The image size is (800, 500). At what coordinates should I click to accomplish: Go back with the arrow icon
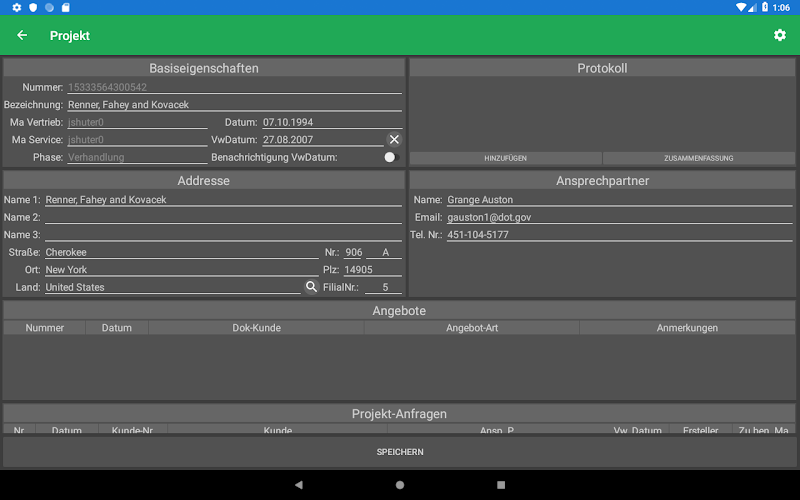pyautogui.click(x=22, y=35)
